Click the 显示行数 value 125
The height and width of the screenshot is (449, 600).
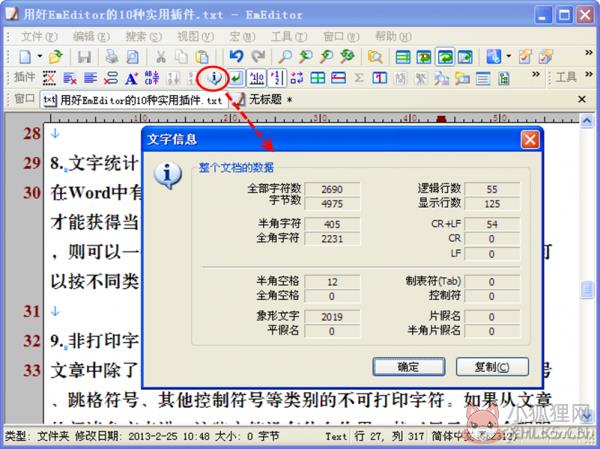pyautogui.click(x=492, y=204)
